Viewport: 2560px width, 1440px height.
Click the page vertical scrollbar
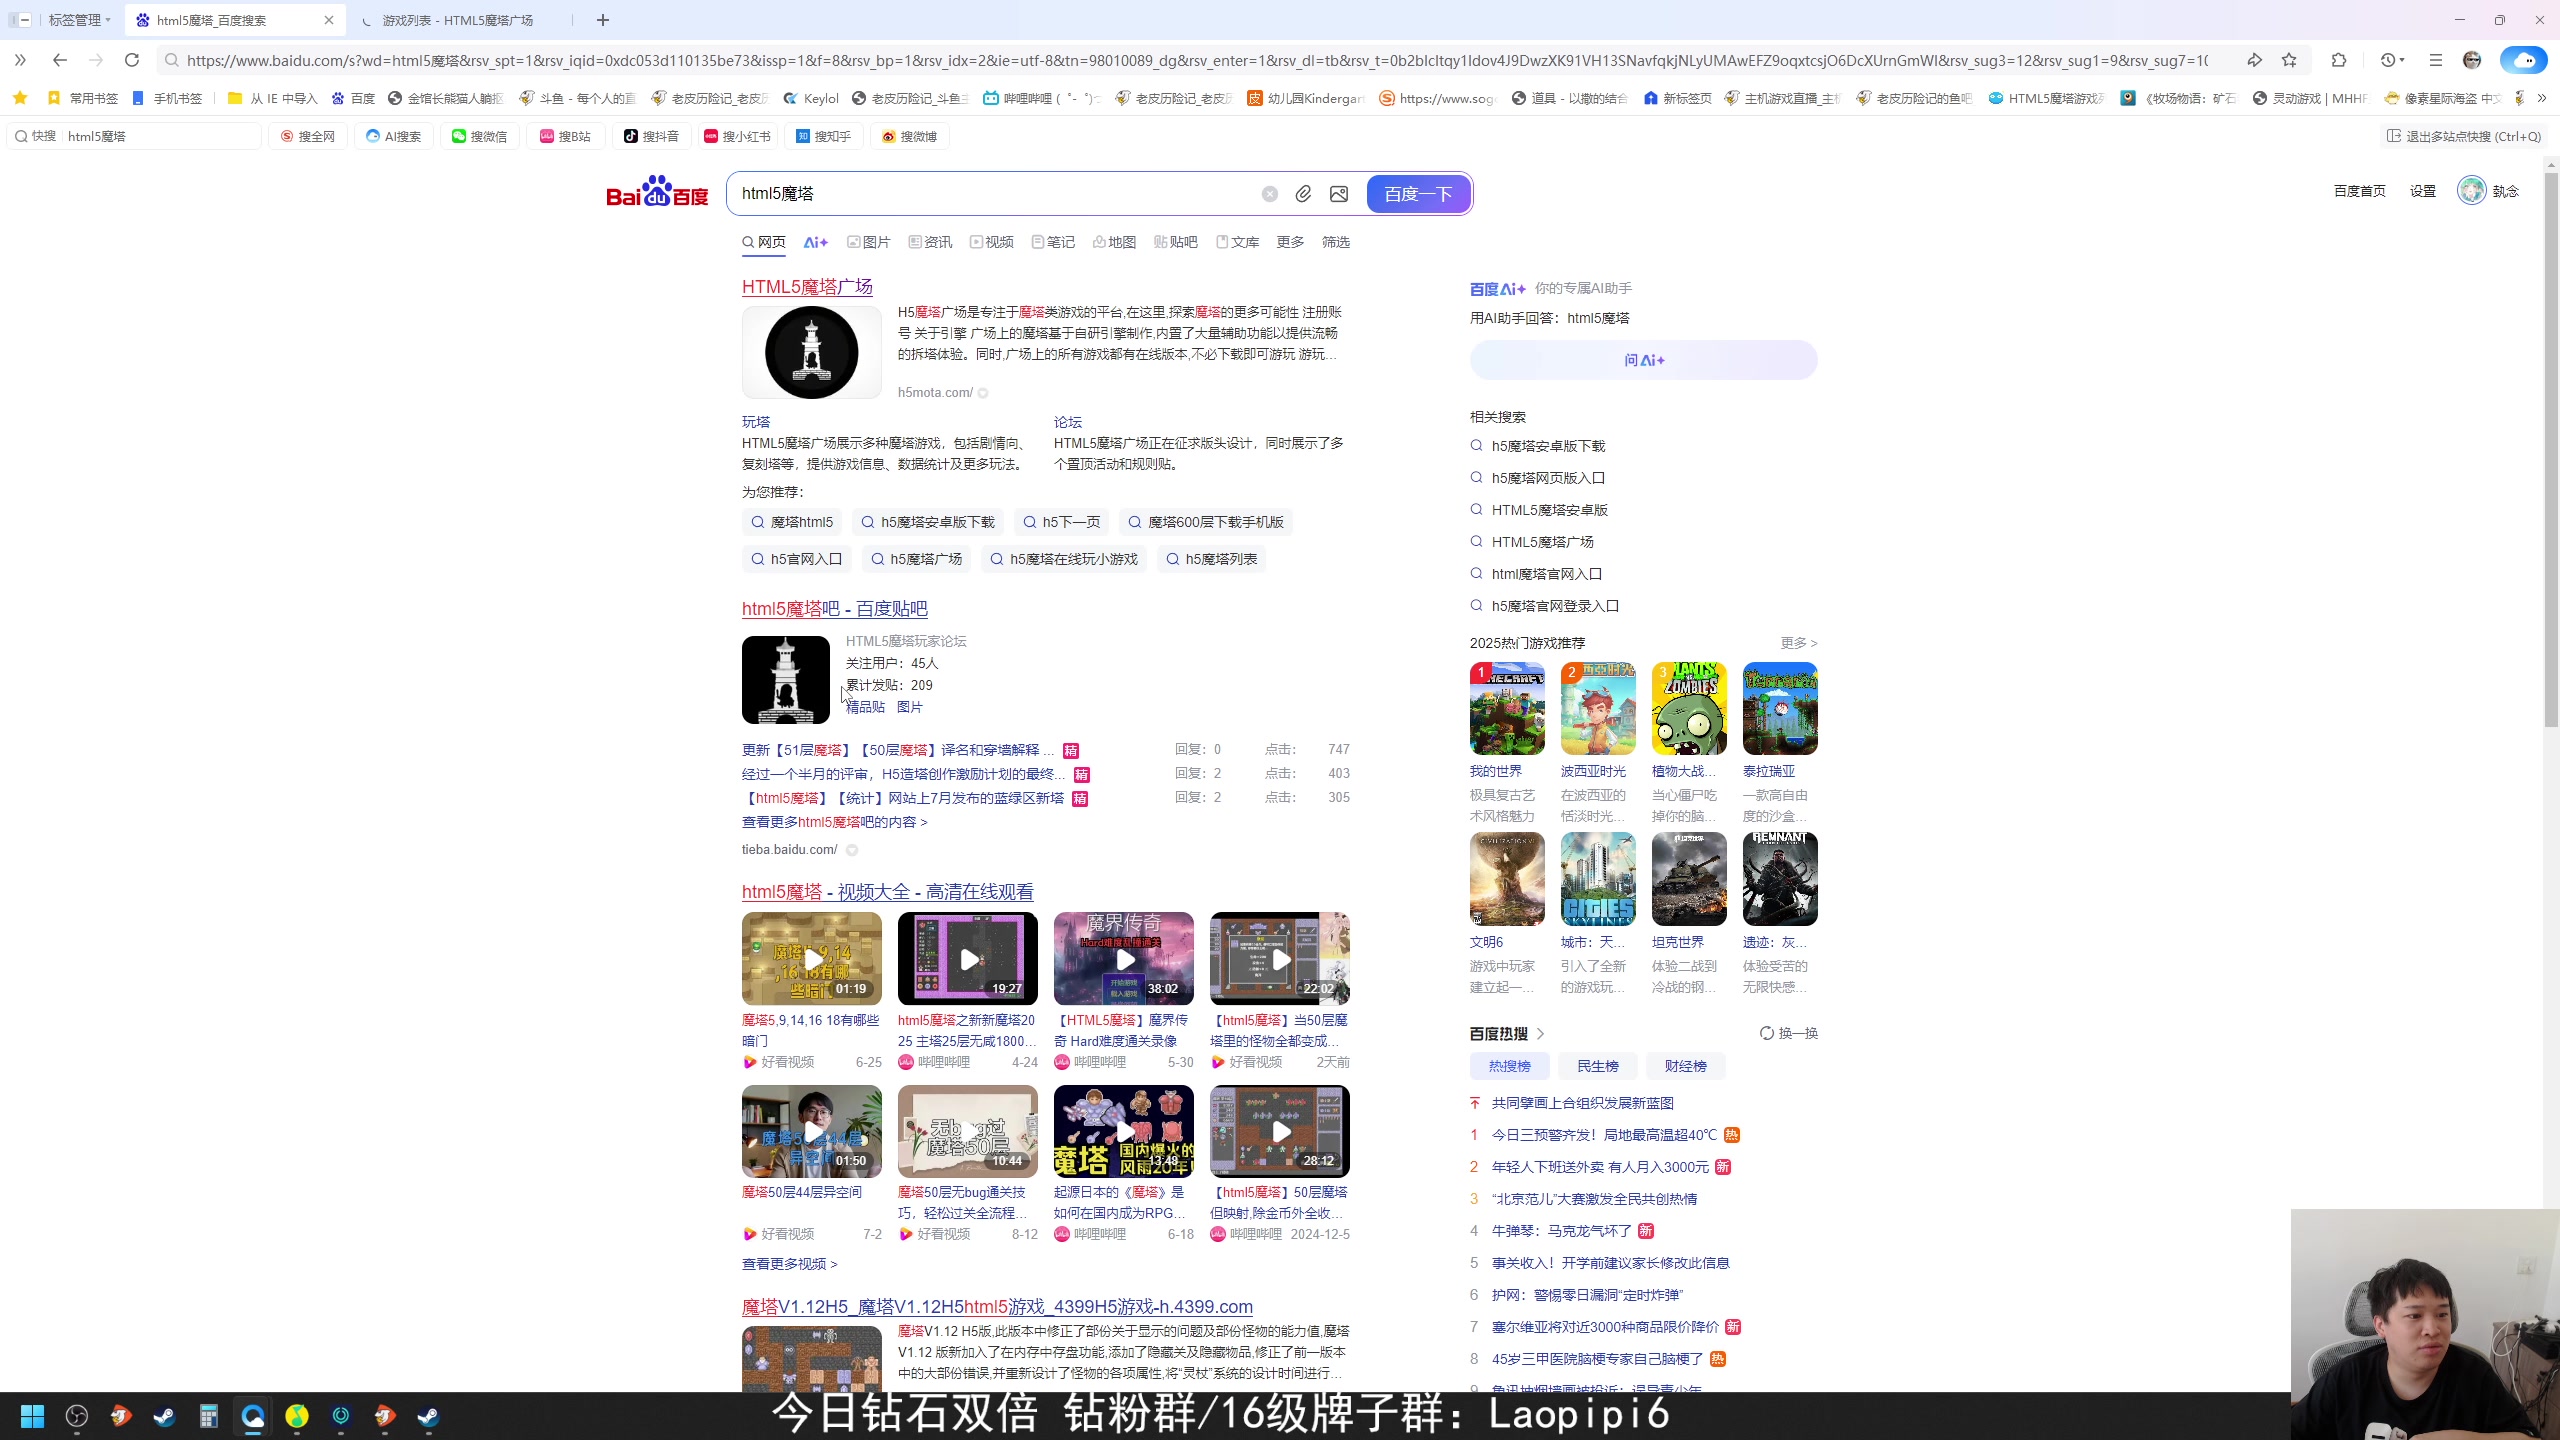(x=2551, y=450)
